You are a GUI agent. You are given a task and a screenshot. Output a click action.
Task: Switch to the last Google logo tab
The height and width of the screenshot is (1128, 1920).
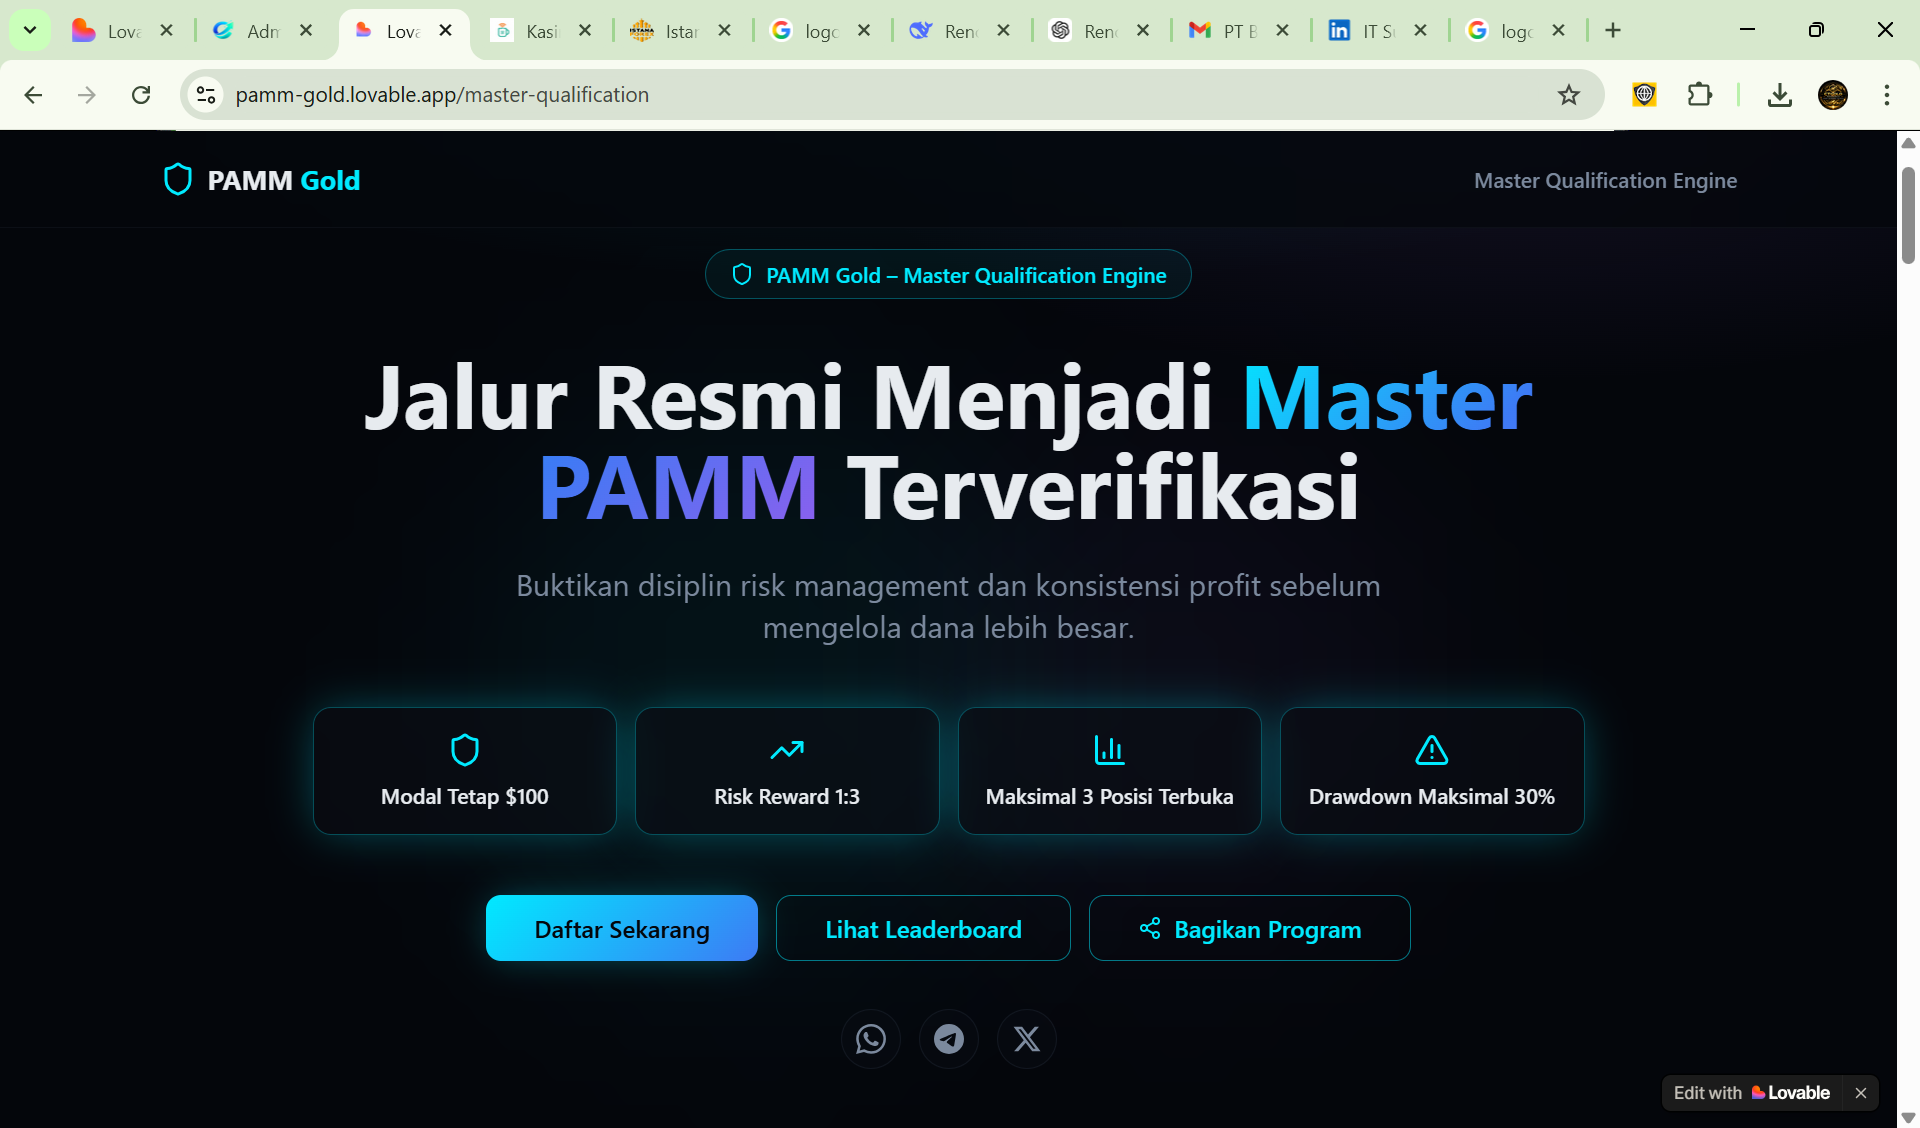[1502, 31]
